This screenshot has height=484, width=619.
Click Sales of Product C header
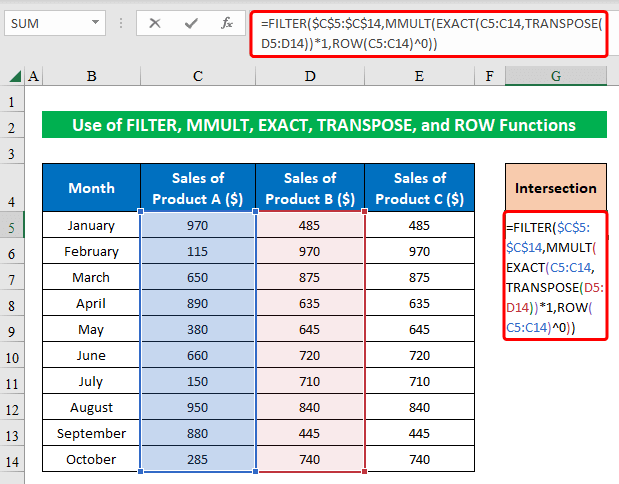pyautogui.click(x=420, y=188)
